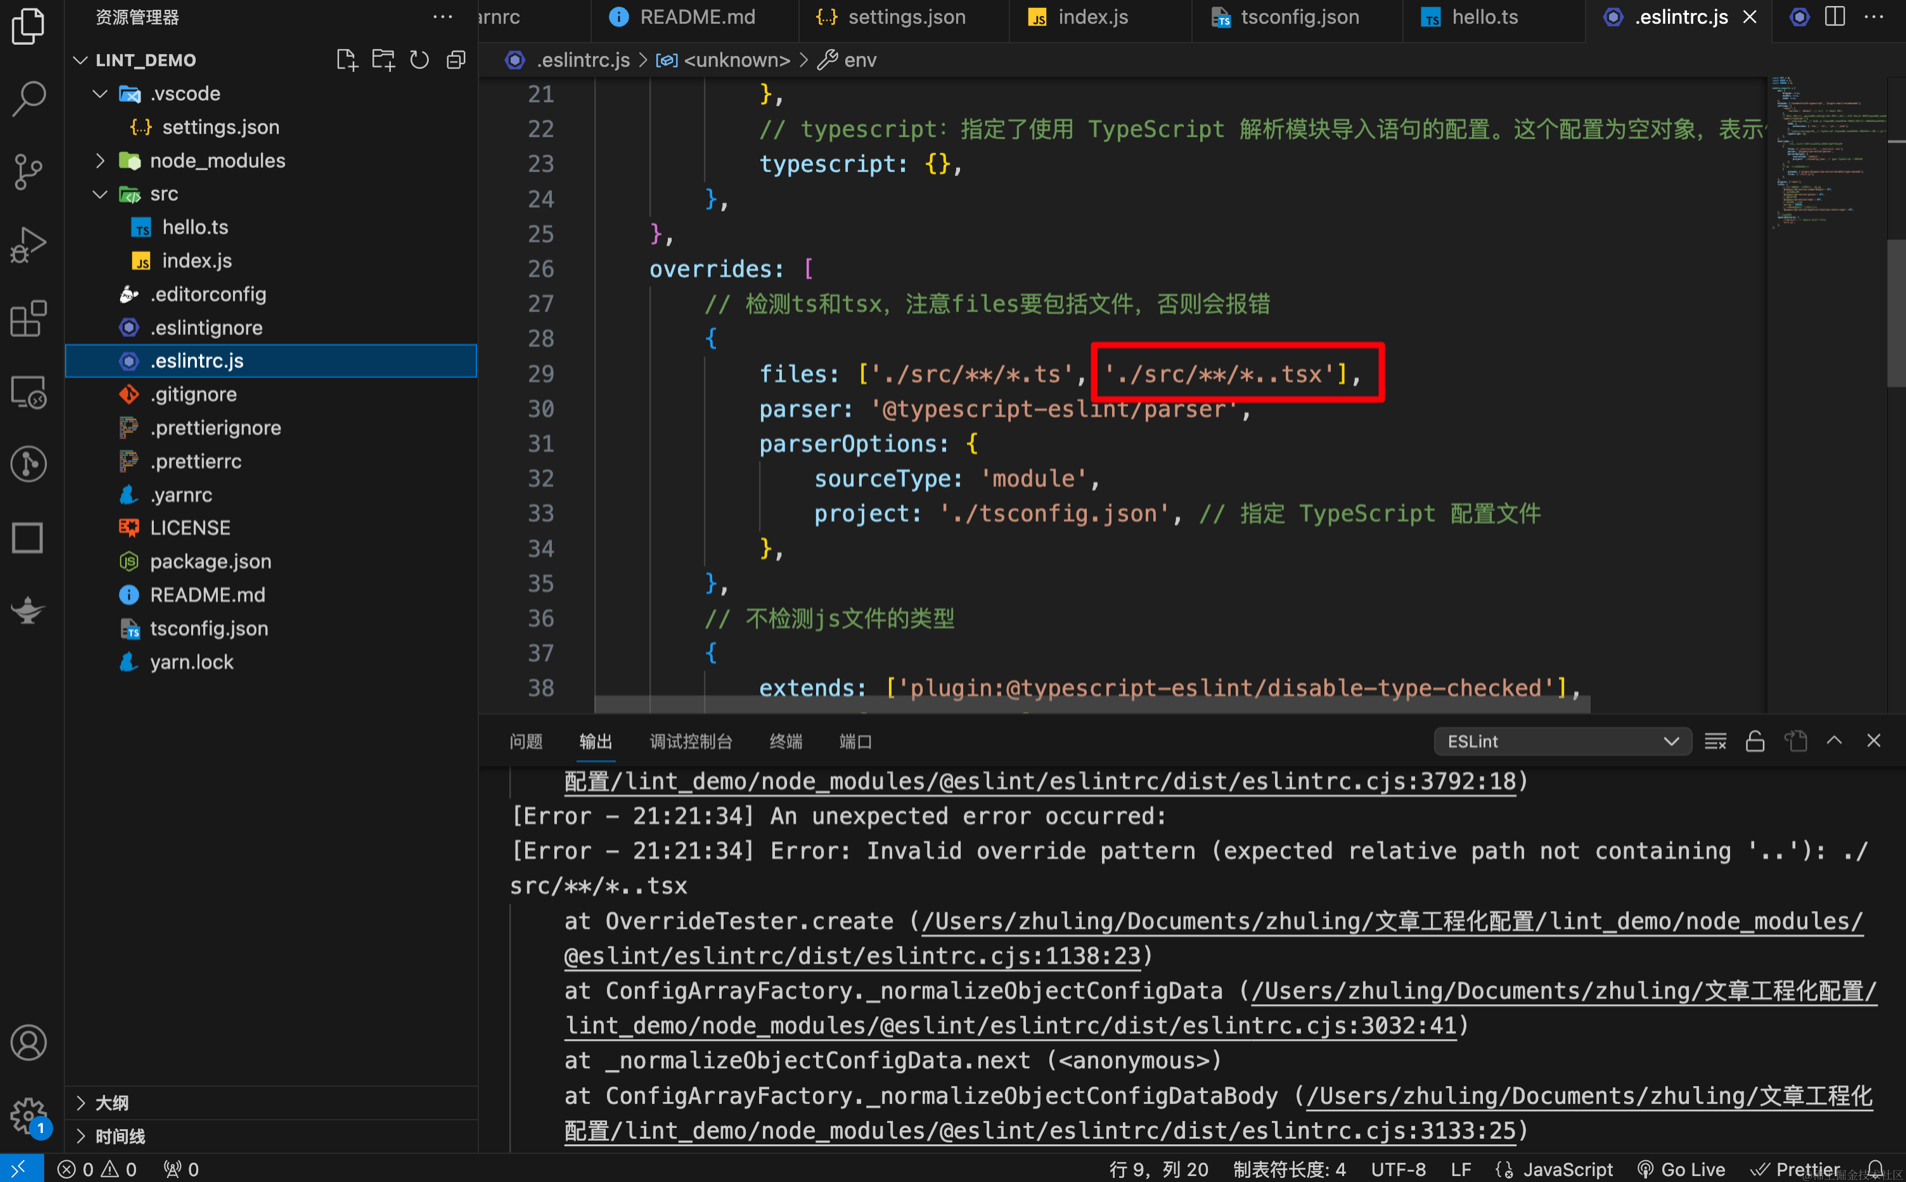
Task: Open the 调试控制台 debug console tab
Action: click(691, 741)
